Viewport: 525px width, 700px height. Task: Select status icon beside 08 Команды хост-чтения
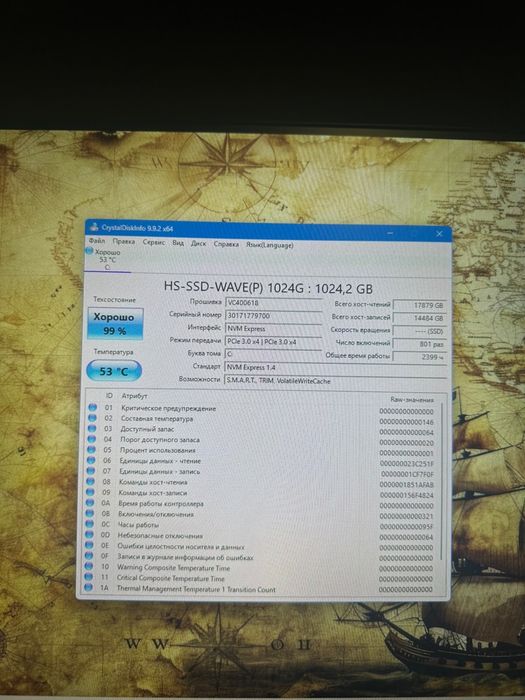click(x=91, y=482)
